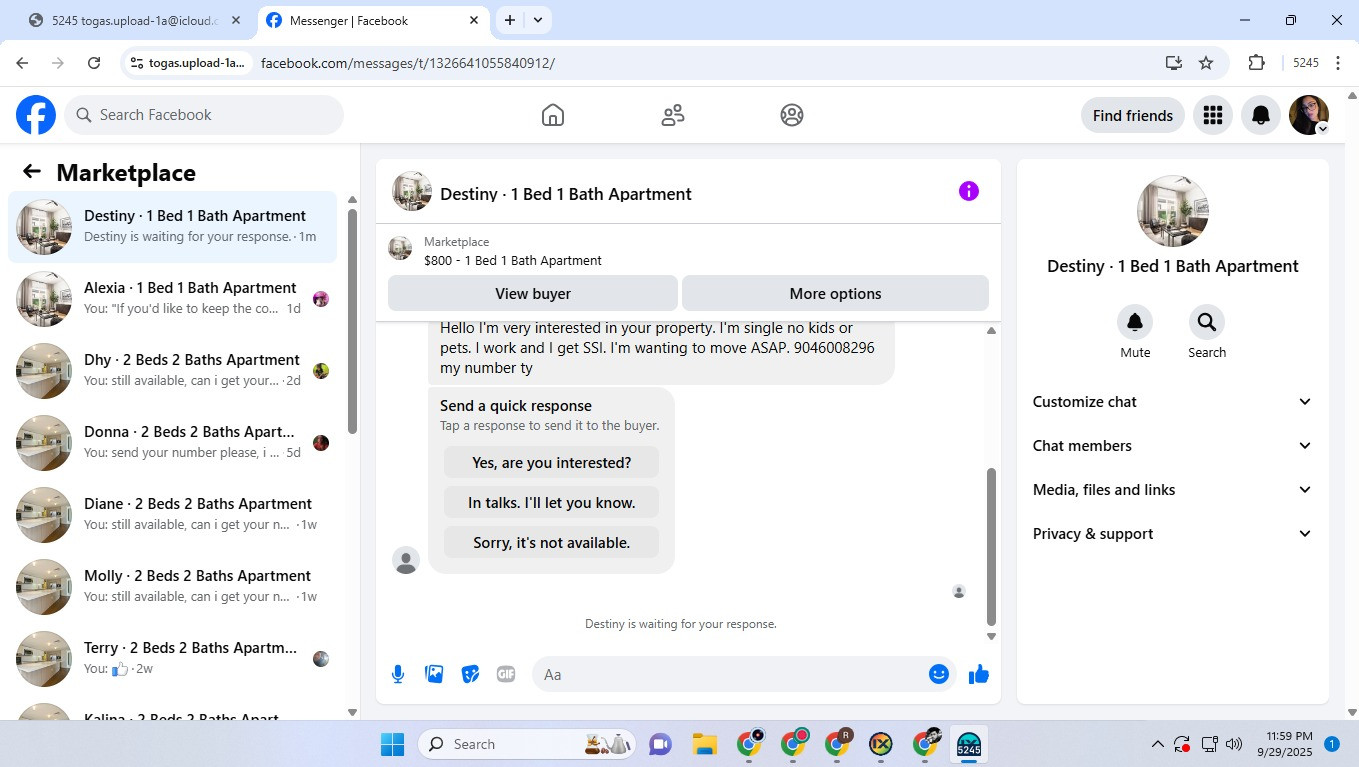
Task: Open Destiny 1 Bed 1 Bath chat
Action: click(x=173, y=227)
